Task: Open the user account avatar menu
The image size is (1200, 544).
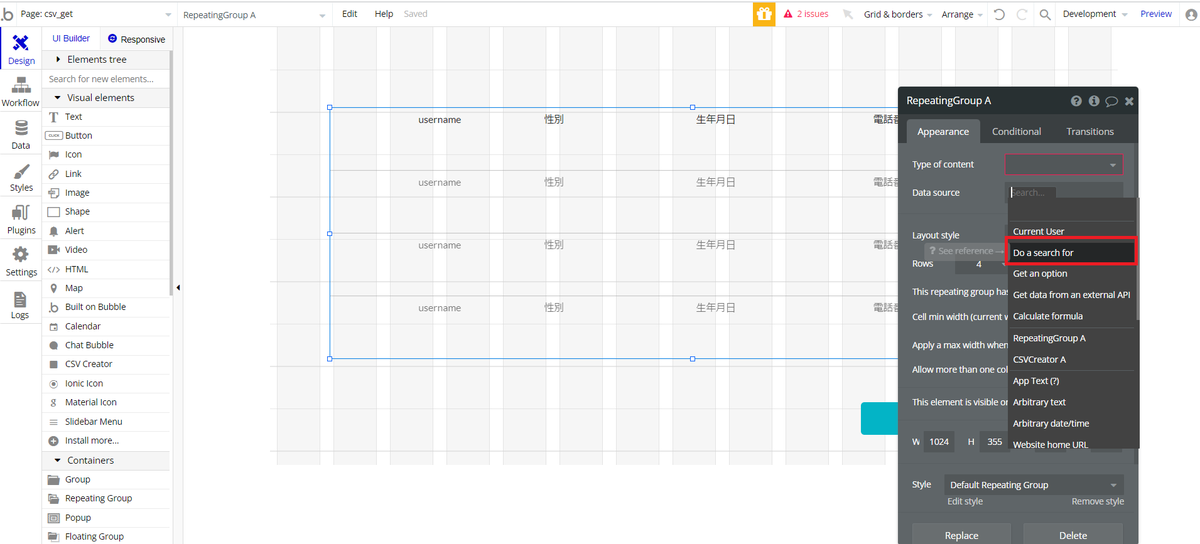Action: pos(1192,14)
